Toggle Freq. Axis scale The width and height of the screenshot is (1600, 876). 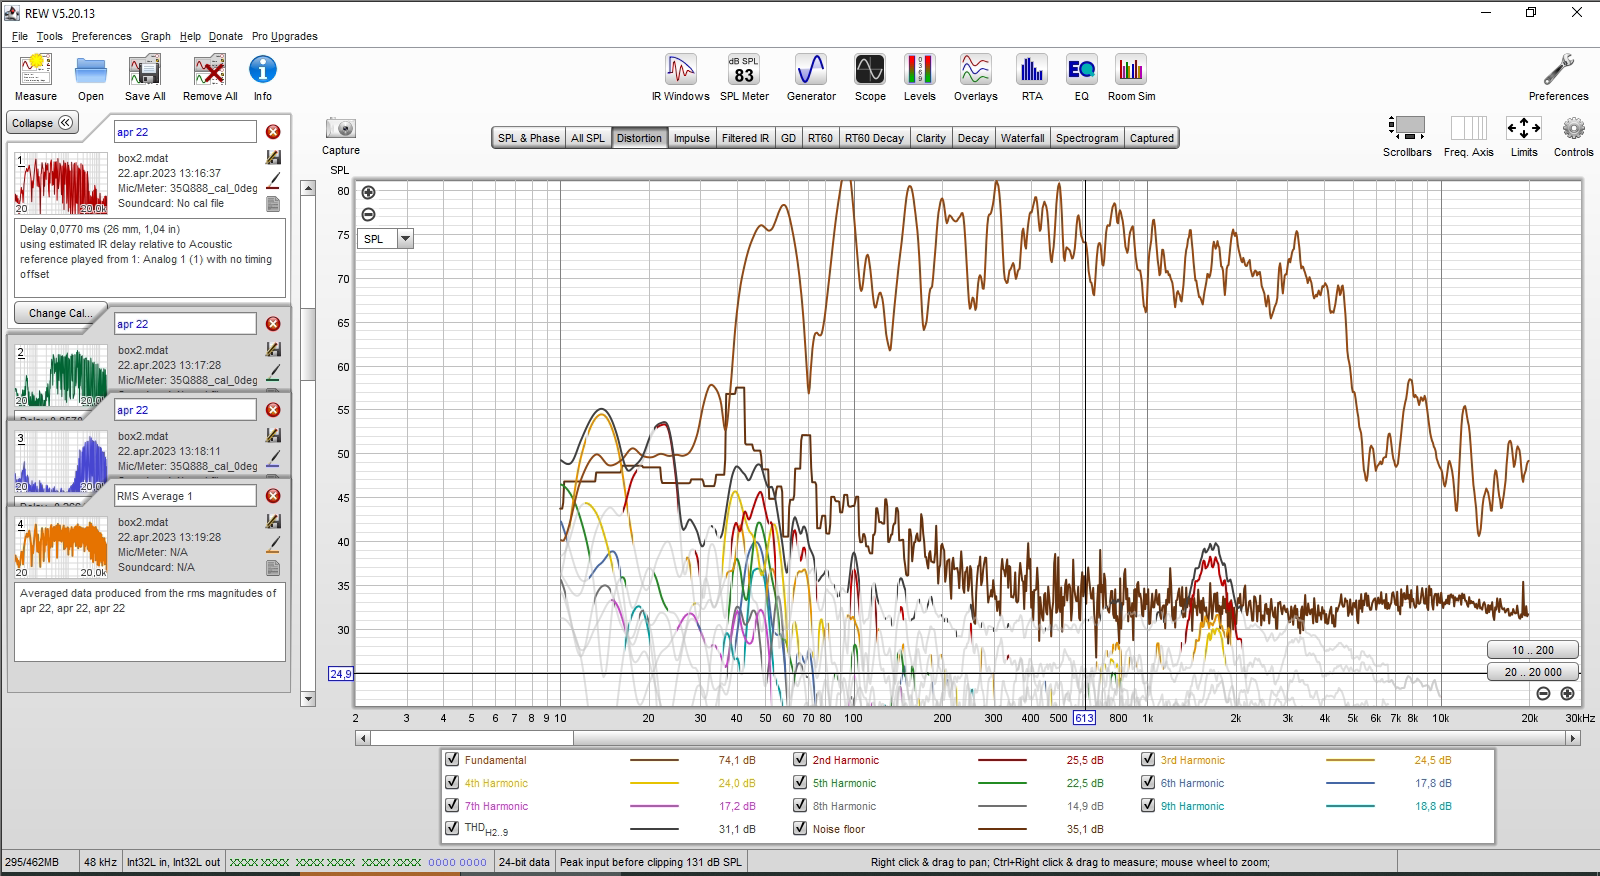pyautogui.click(x=1468, y=136)
